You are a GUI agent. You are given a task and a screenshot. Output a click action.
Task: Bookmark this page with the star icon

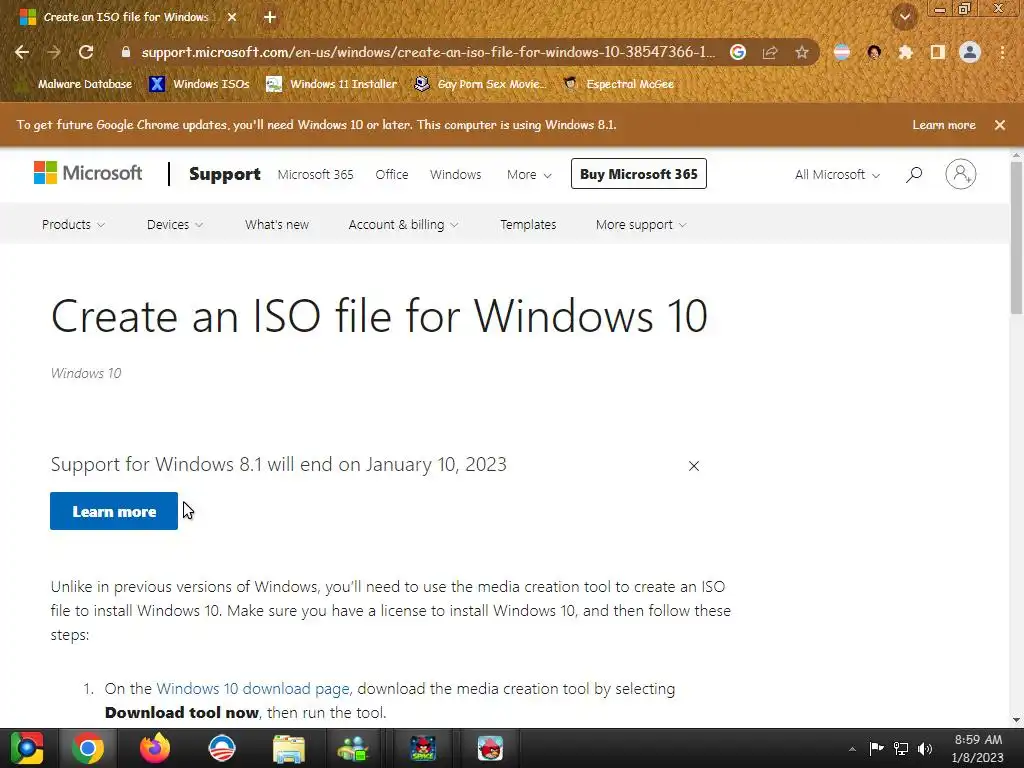802,52
